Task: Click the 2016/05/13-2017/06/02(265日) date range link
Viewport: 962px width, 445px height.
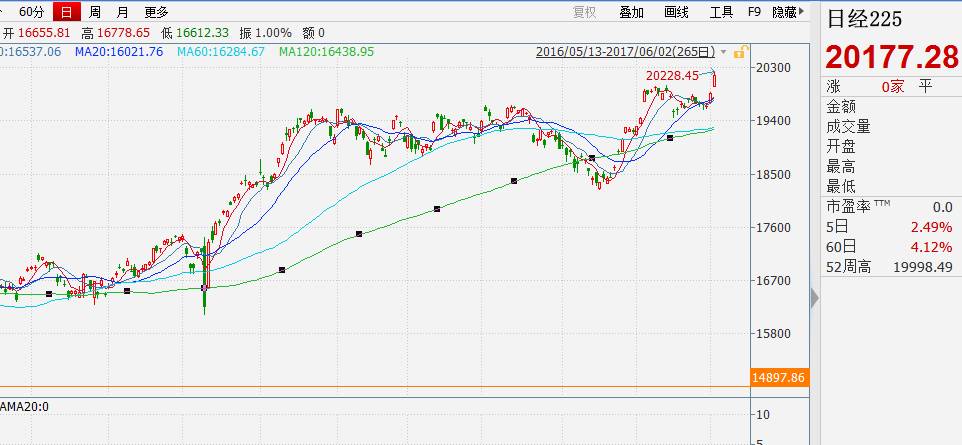Action: tap(626, 52)
